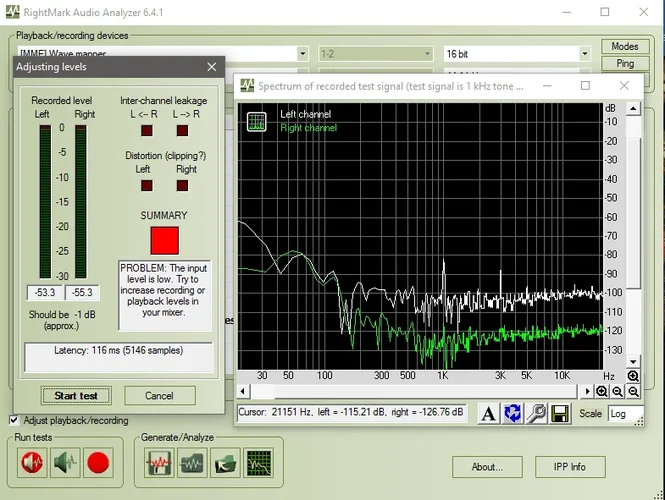
Task: Open the 1-2 channel dropdown
Action: 427,54
